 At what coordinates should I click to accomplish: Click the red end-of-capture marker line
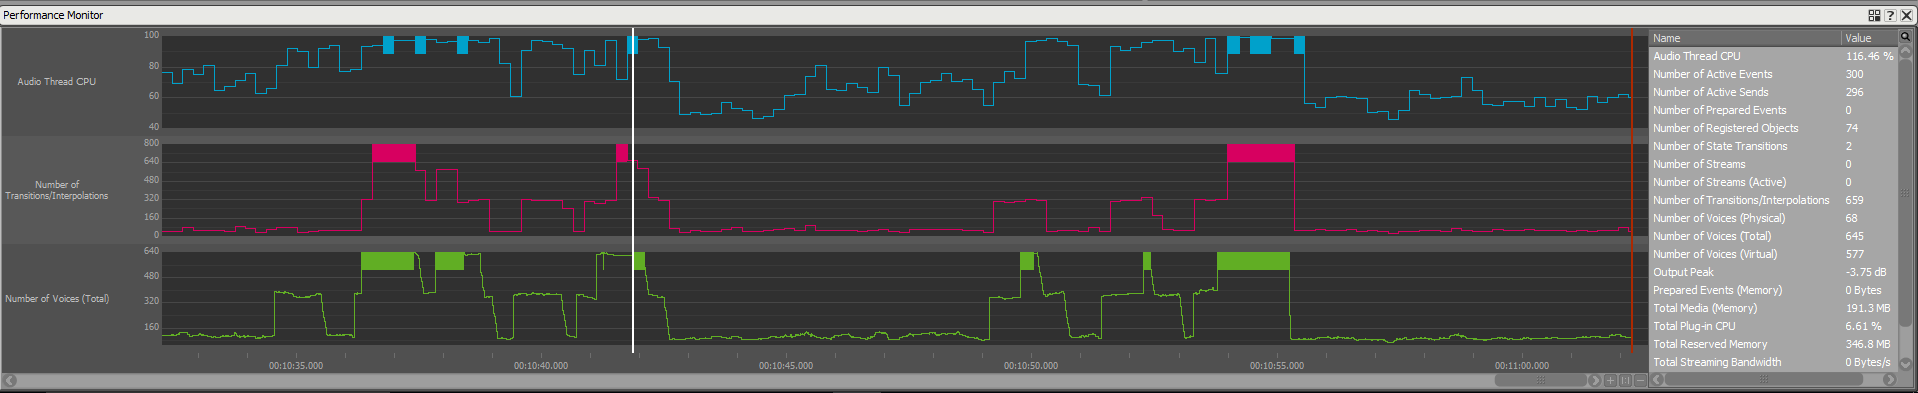tap(1632, 190)
